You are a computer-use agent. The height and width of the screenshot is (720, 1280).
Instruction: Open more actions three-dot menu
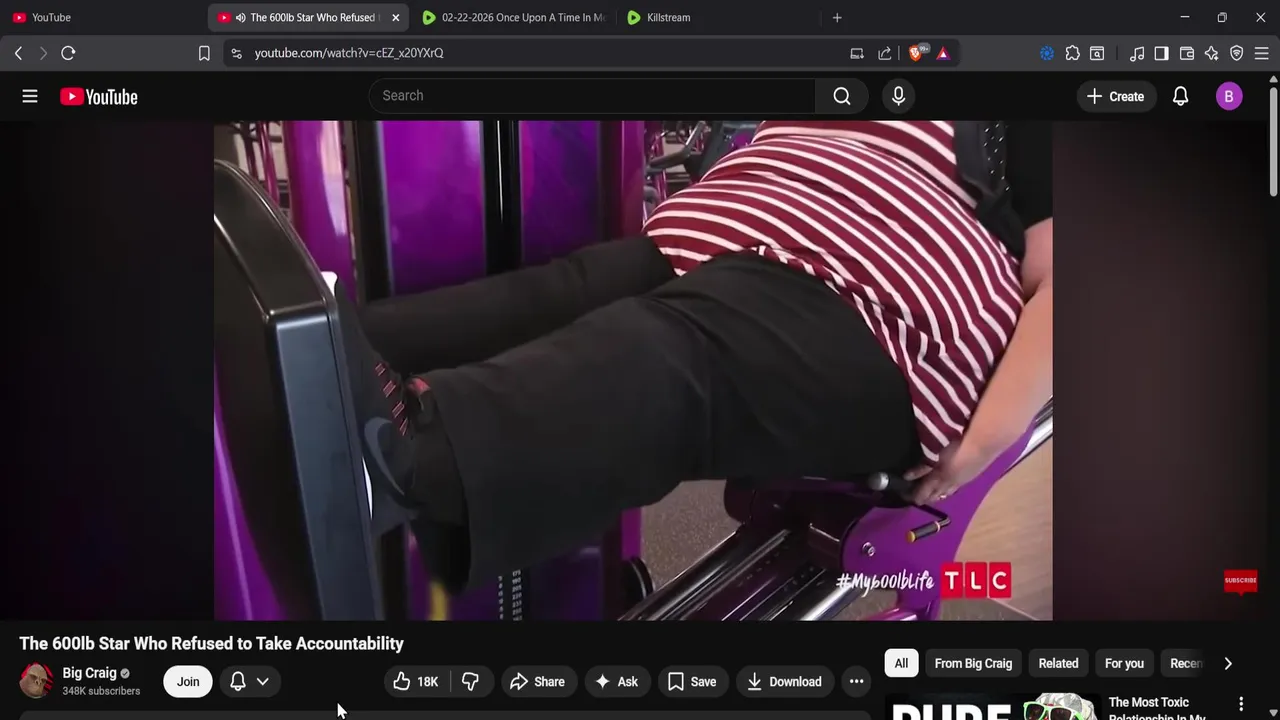point(856,681)
